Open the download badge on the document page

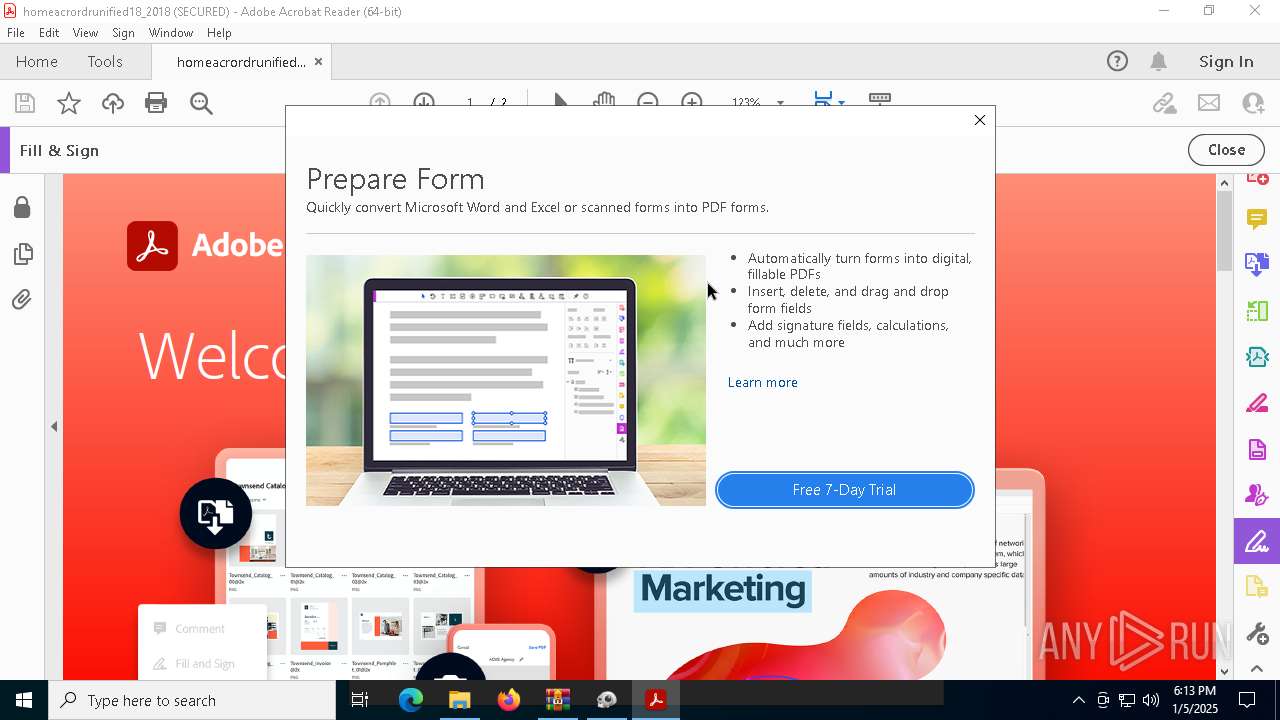pyautogui.click(x=216, y=514)
